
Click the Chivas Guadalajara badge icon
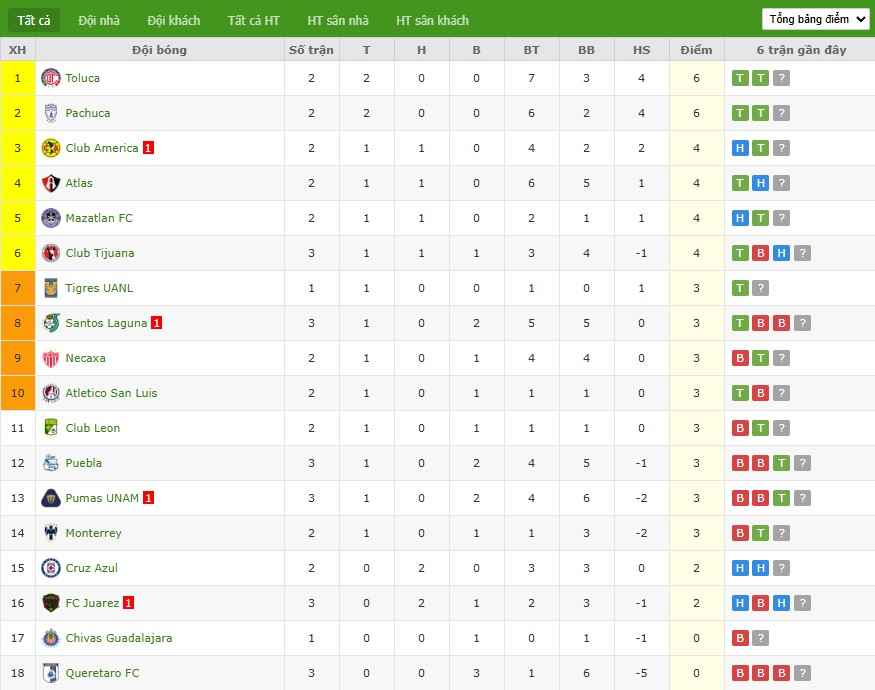click(x=51, y=638)
